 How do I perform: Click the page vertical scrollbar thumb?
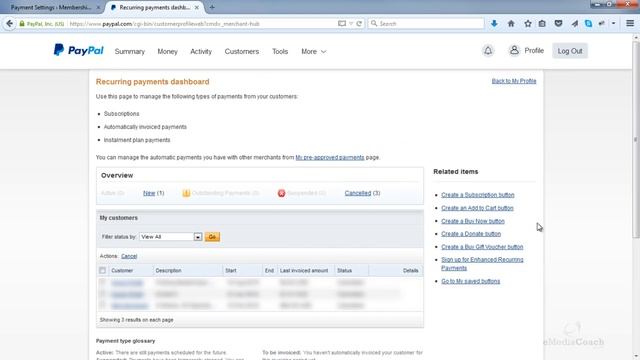(636, 139)
